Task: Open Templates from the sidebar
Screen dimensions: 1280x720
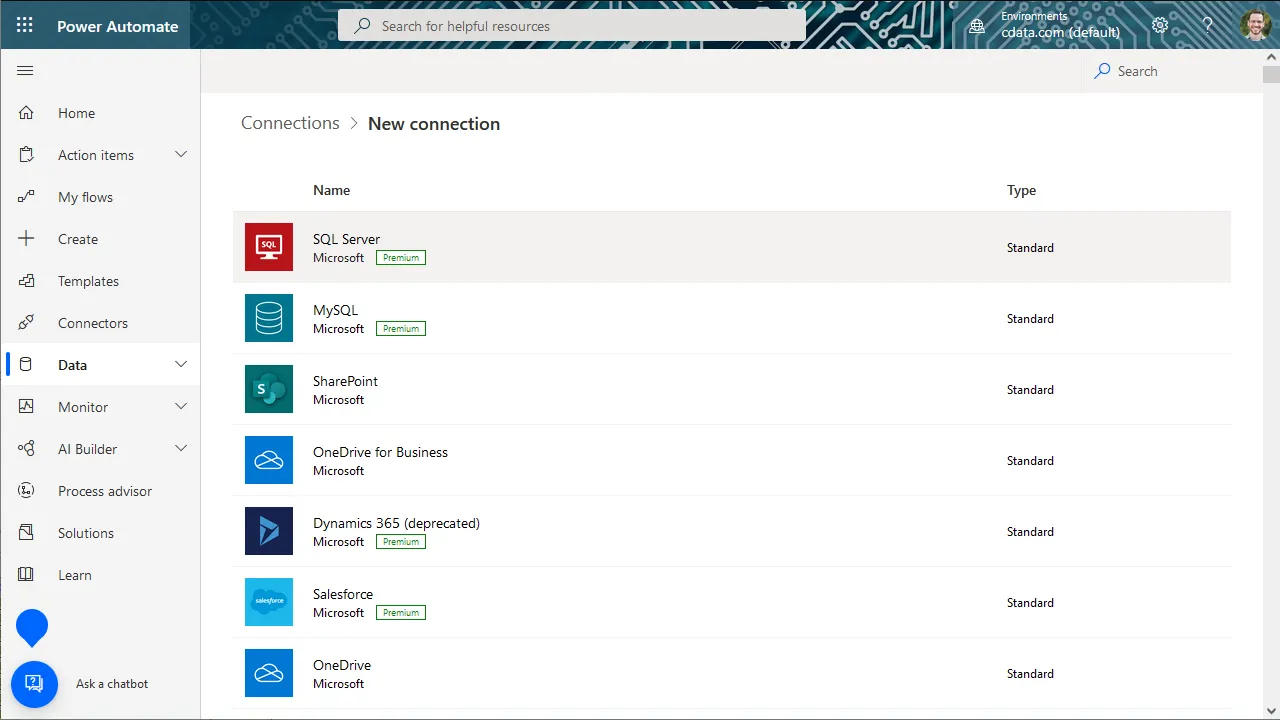Action: tap(88, 281)
